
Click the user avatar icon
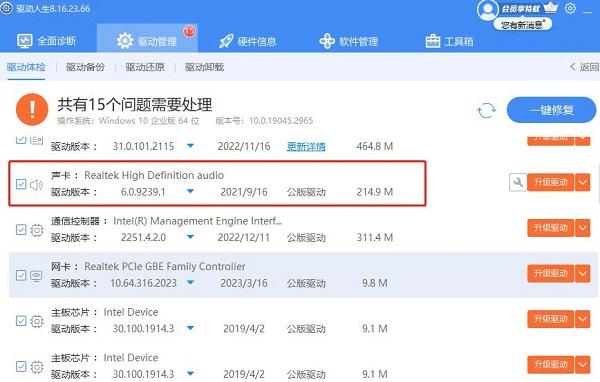click(487, 10)
